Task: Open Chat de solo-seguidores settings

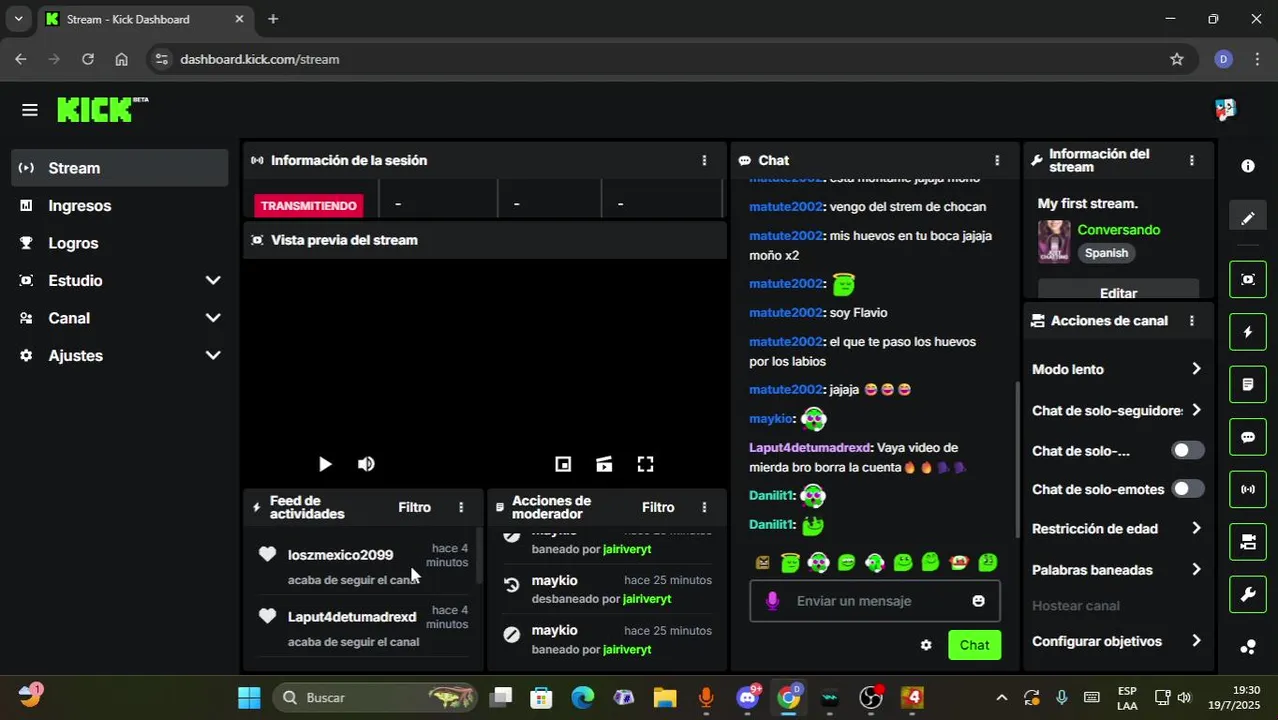Action: [1117, 410]
